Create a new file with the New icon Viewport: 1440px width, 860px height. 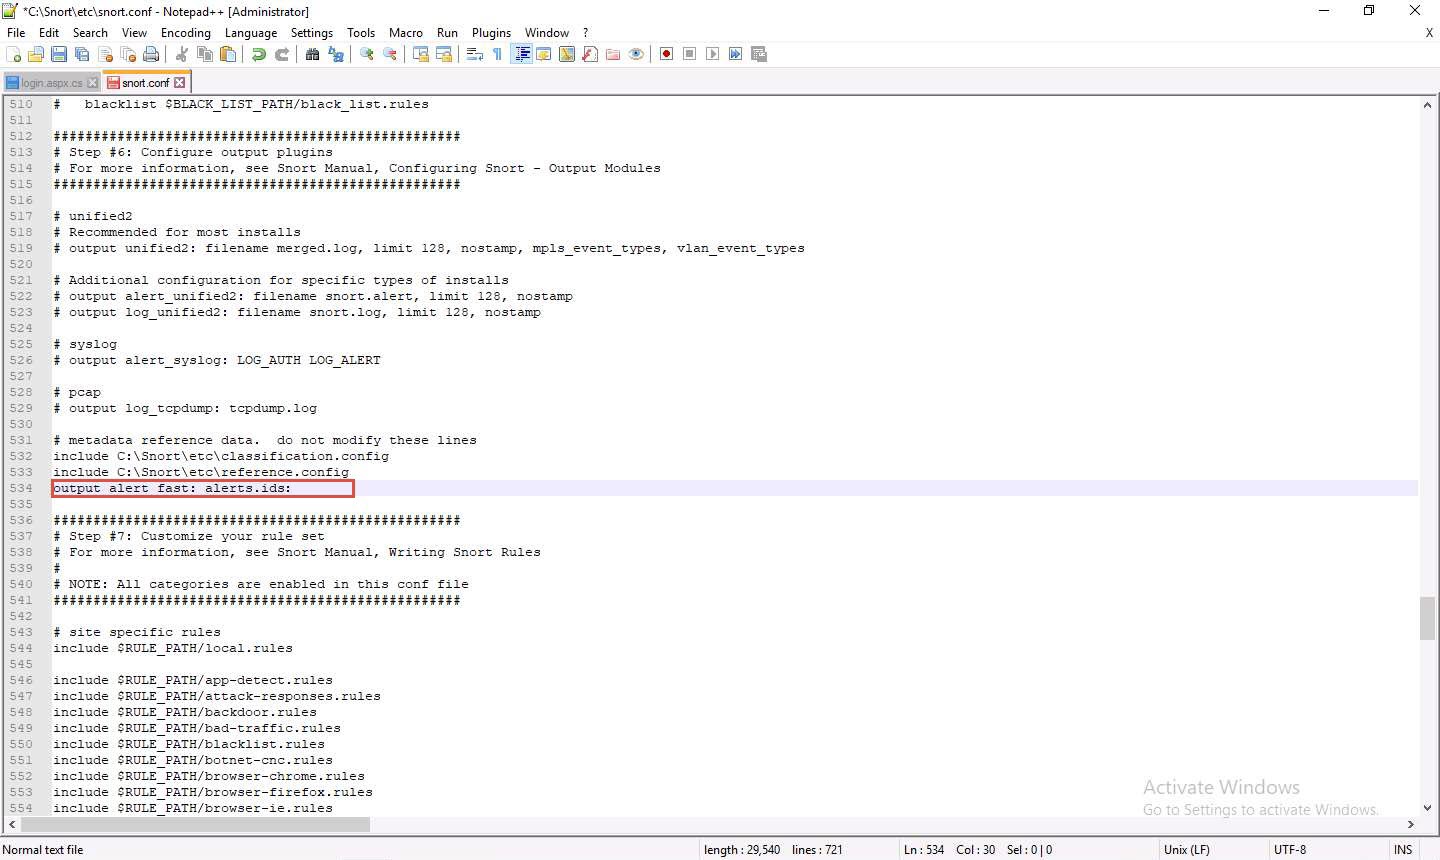point(14,54)
